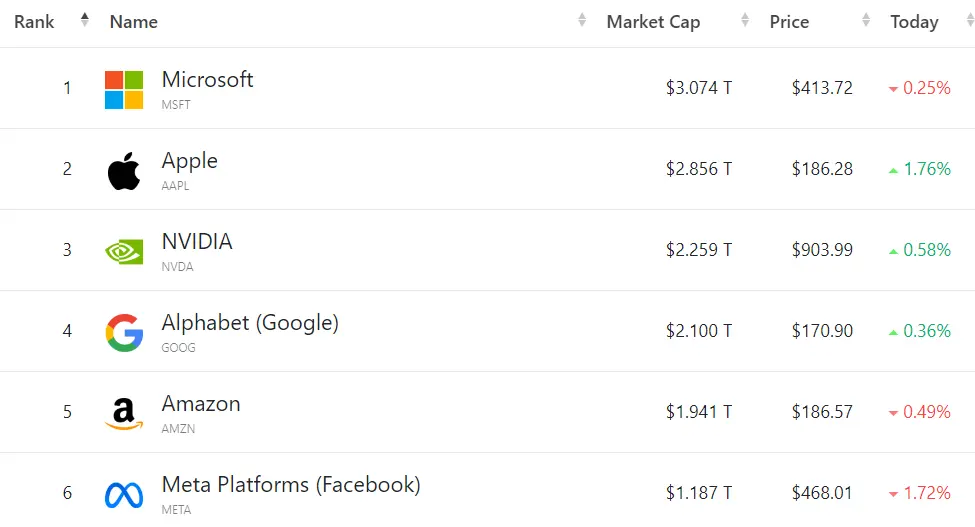Click the Microsoft four-square logo

[124, 89]
